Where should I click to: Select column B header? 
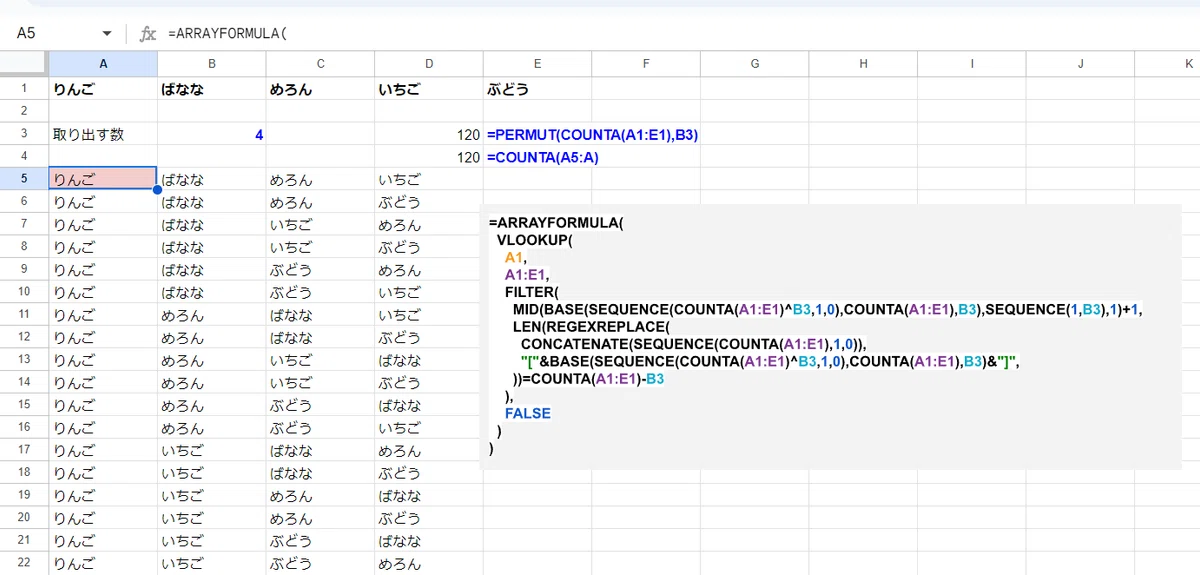212,64
